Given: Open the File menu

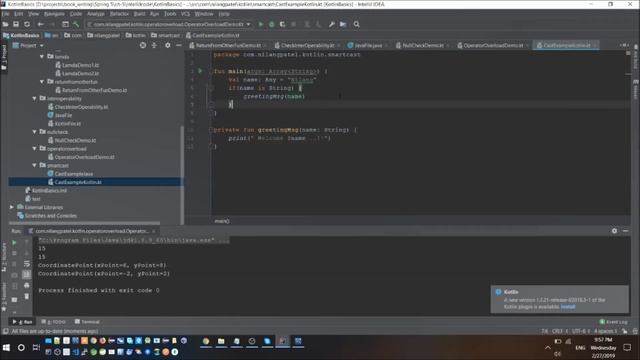Looking at the screenshot, I should [x=6, y=14].
